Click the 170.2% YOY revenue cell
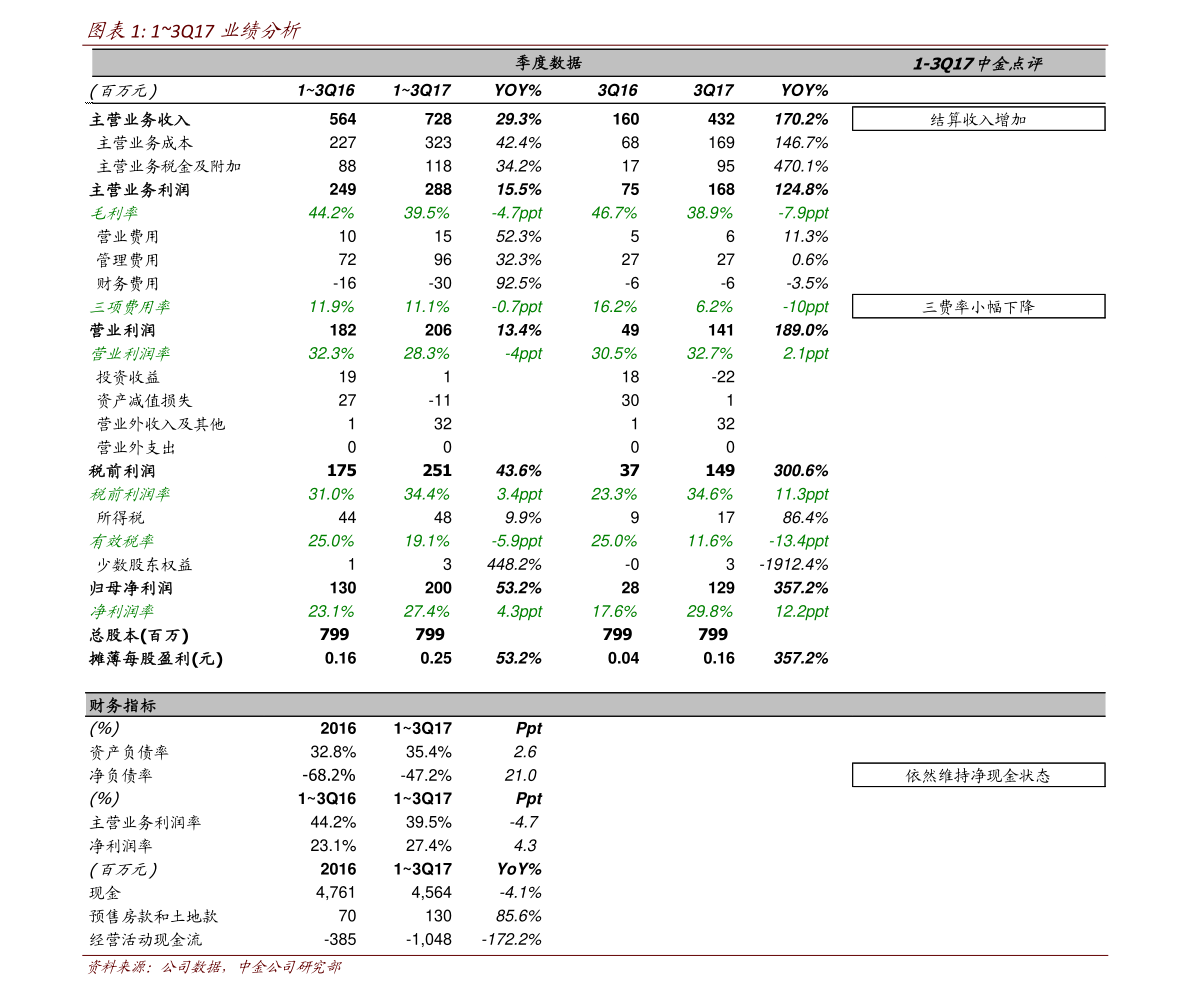Image resolution: width=1191 pixels, height=996 pixels. pyautogui.click(x=801, y=119)
